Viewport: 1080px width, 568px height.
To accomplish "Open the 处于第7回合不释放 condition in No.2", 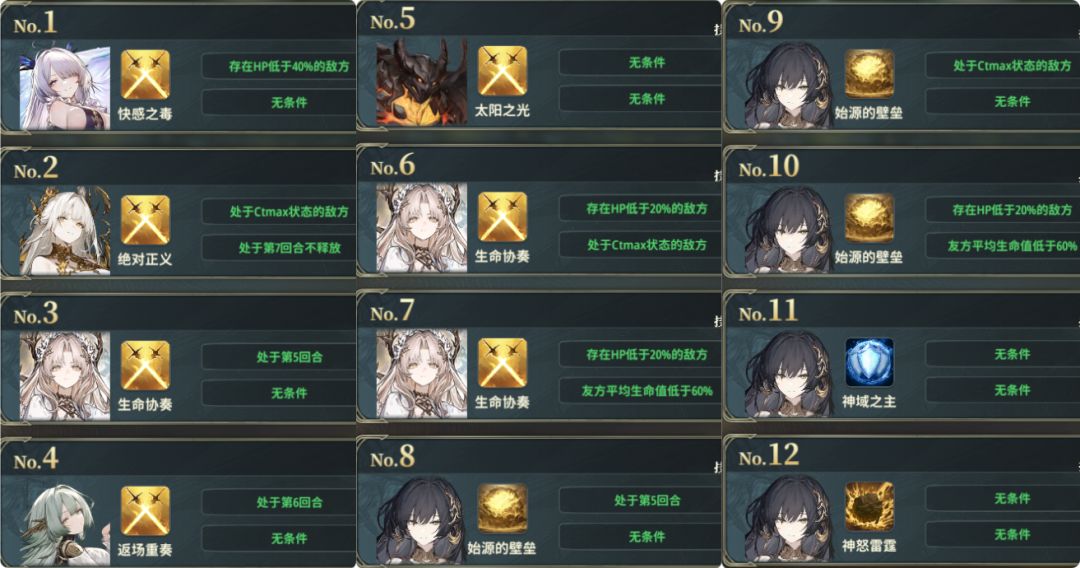I will (279, 247).
